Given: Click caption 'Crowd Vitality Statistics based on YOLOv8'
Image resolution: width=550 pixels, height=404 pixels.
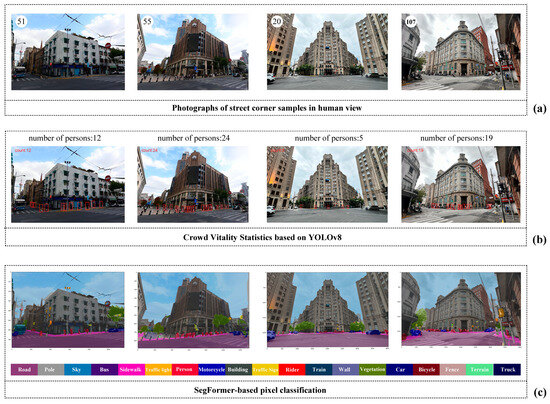Looking at the screenshot, I should [x=262, y=237].
